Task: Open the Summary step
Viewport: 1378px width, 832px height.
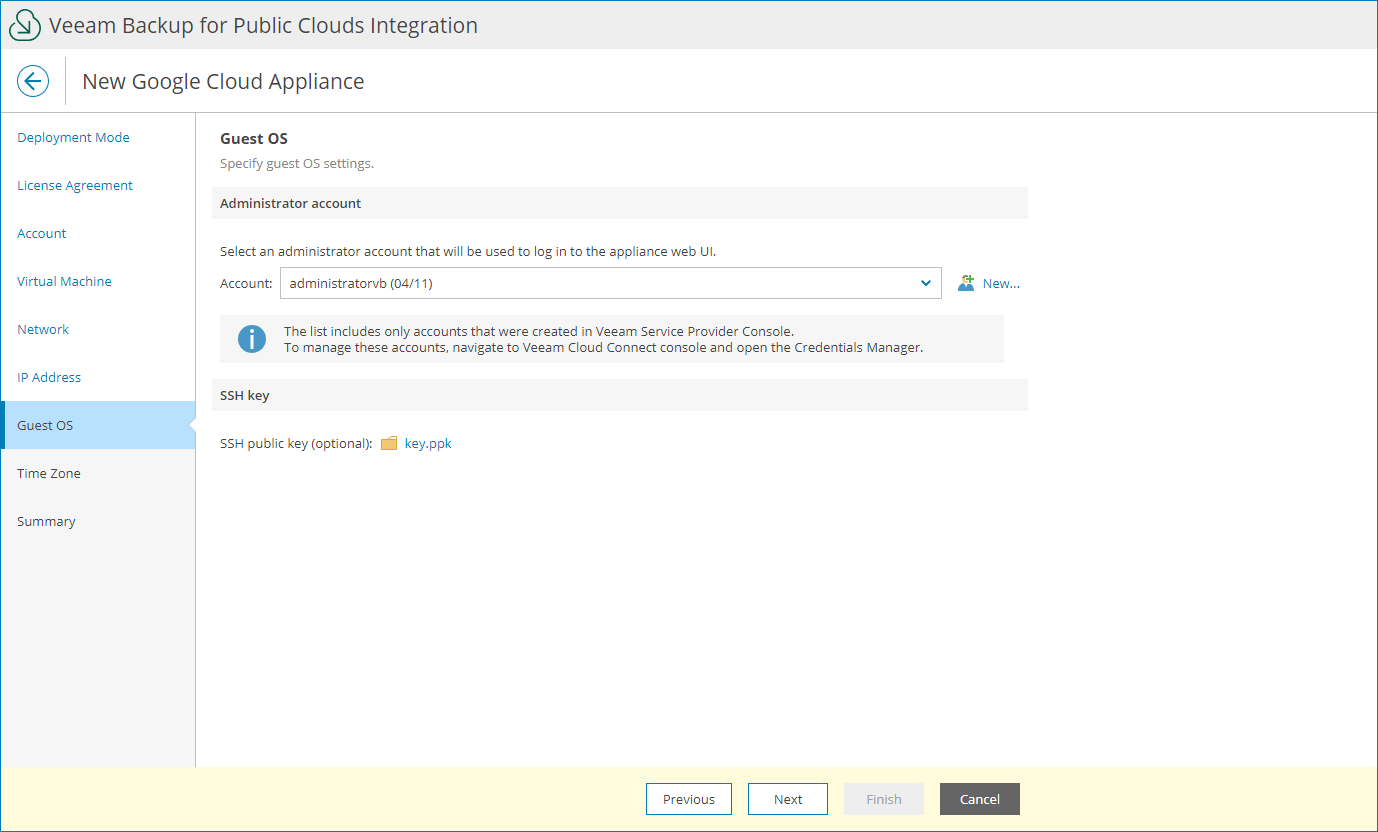Action: (x=46, y=521)
